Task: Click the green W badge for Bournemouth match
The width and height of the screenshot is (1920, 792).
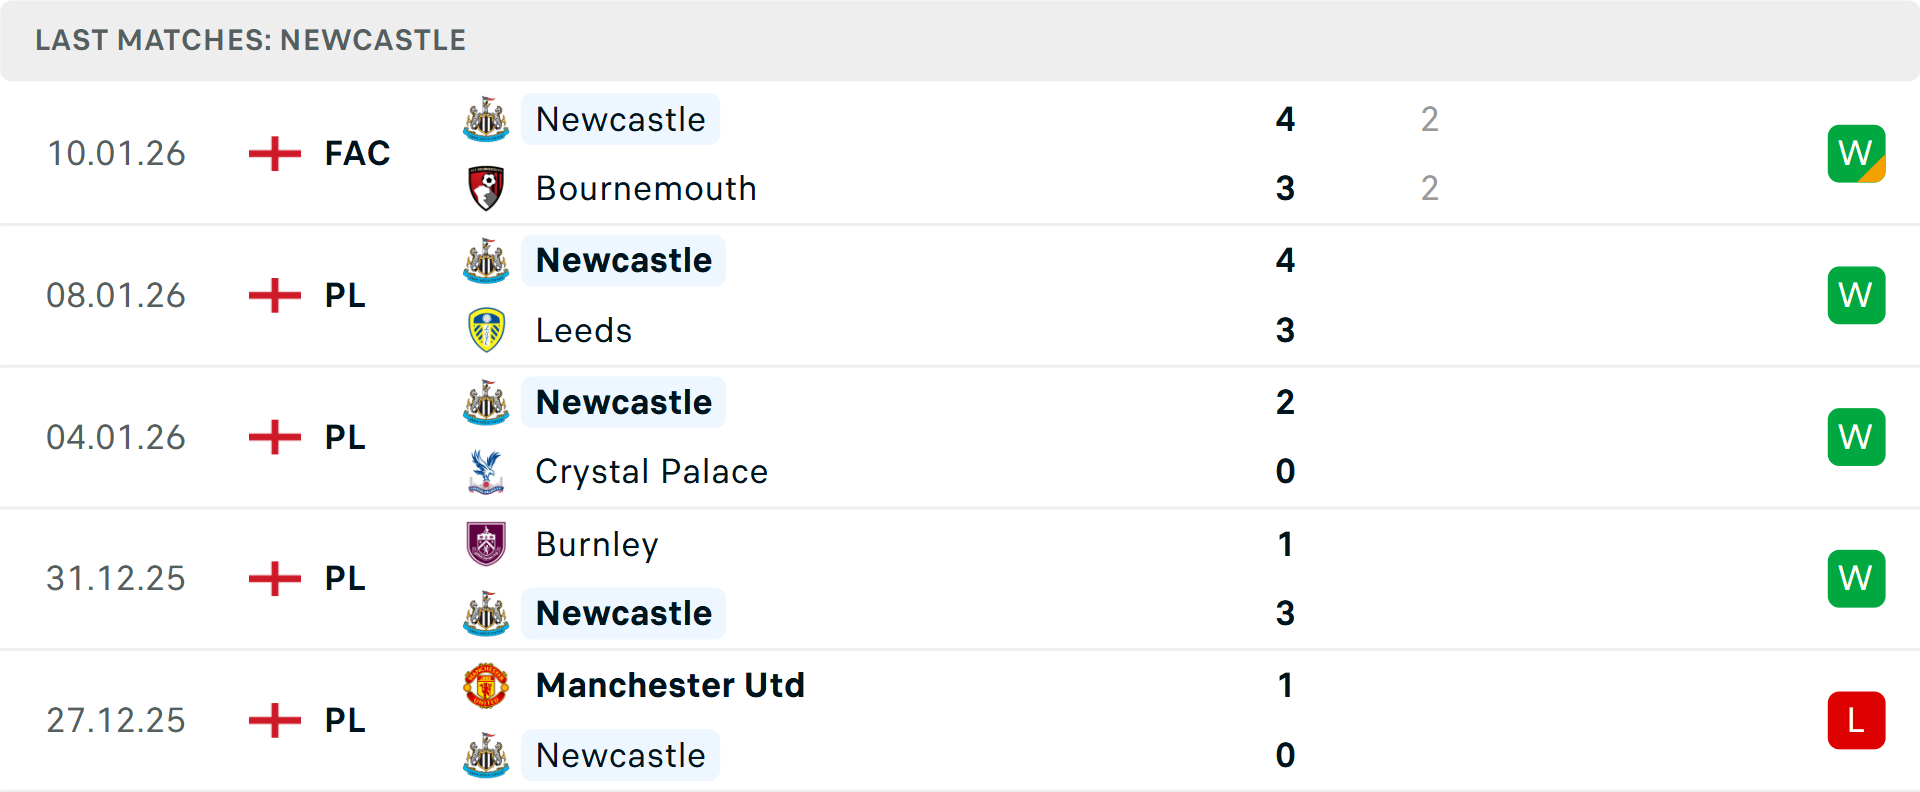Action: click(1856, 154)
